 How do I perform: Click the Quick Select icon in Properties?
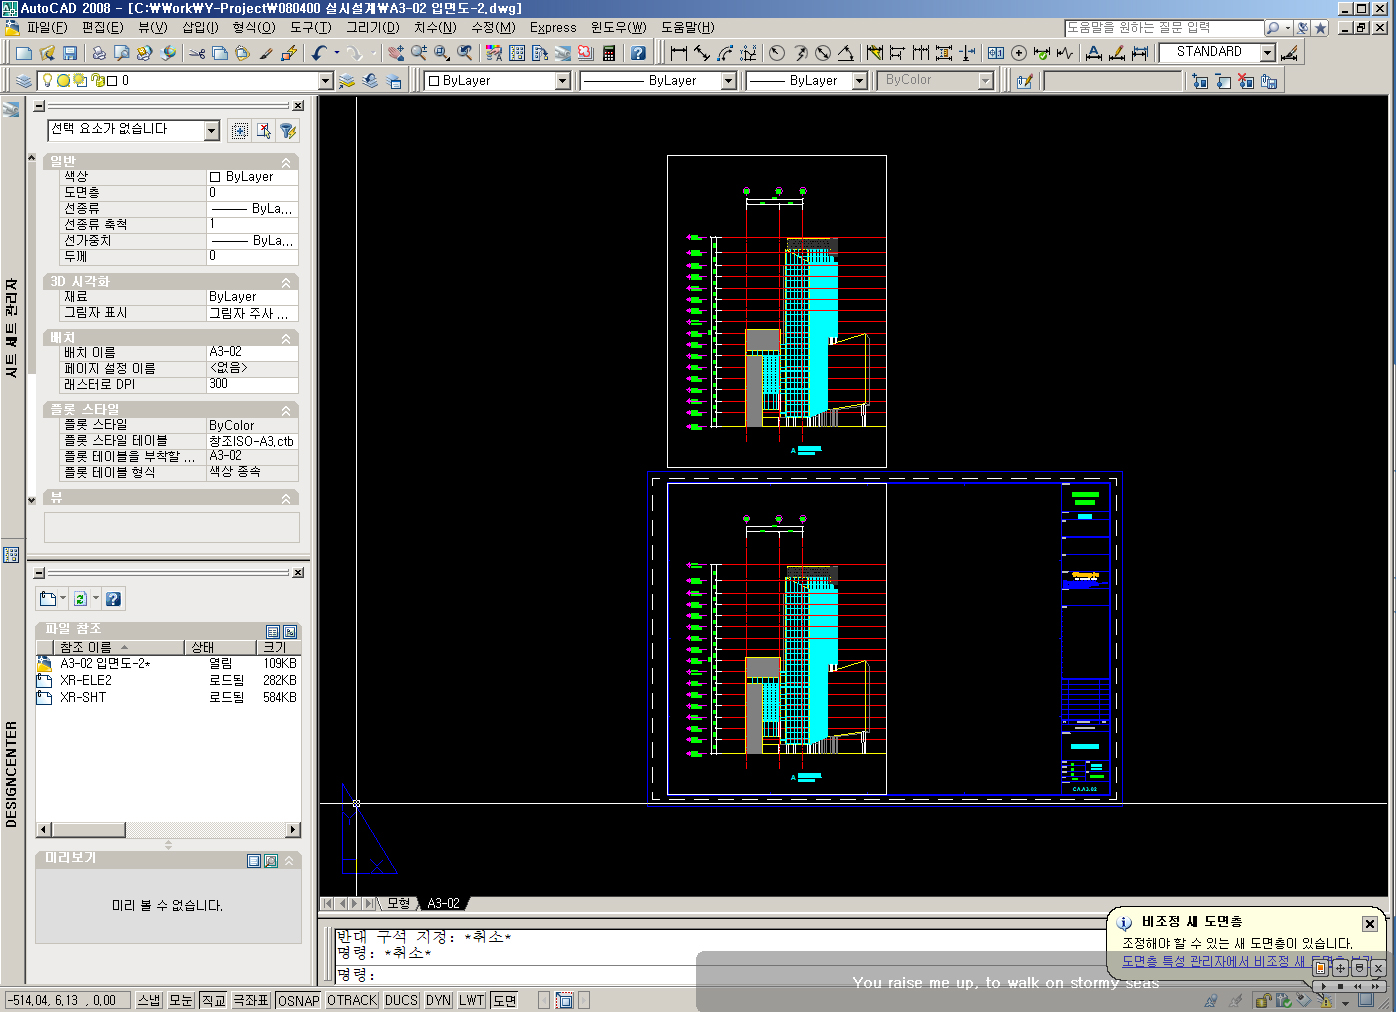pos(287,131)
